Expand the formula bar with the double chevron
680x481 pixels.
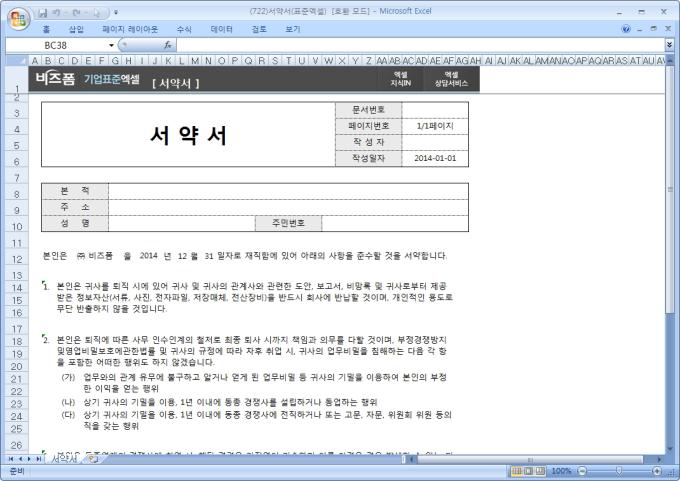669,45
